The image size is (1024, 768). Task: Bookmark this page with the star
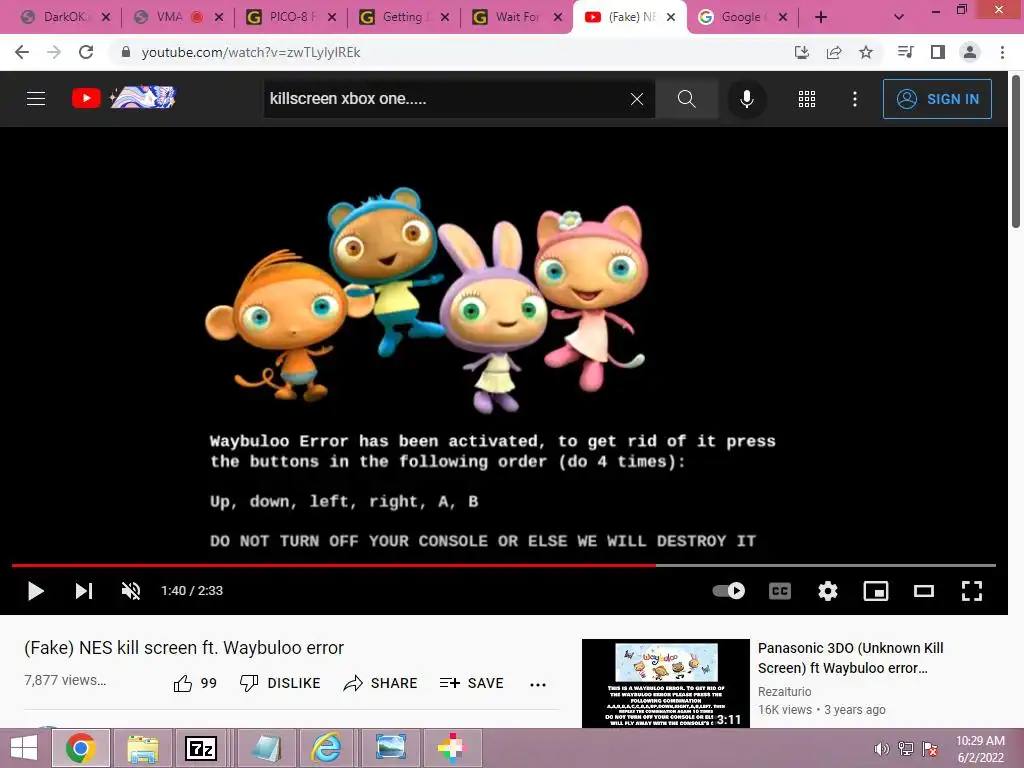coord(866,52)
